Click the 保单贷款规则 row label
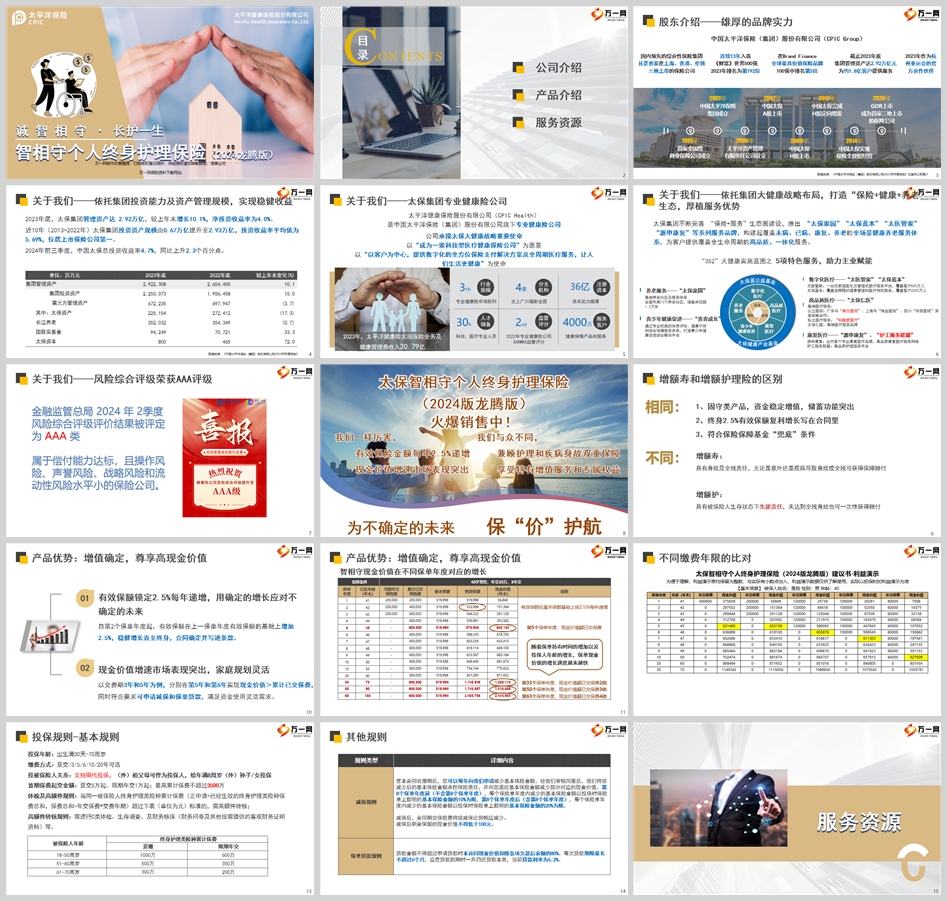This screenshot has width=947, height=901. point(366,856)
